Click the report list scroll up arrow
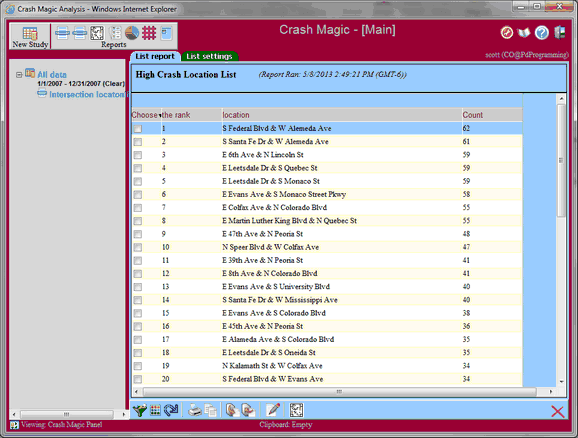The height and width of the screenshot is (438, 578). tap(561, 99)
